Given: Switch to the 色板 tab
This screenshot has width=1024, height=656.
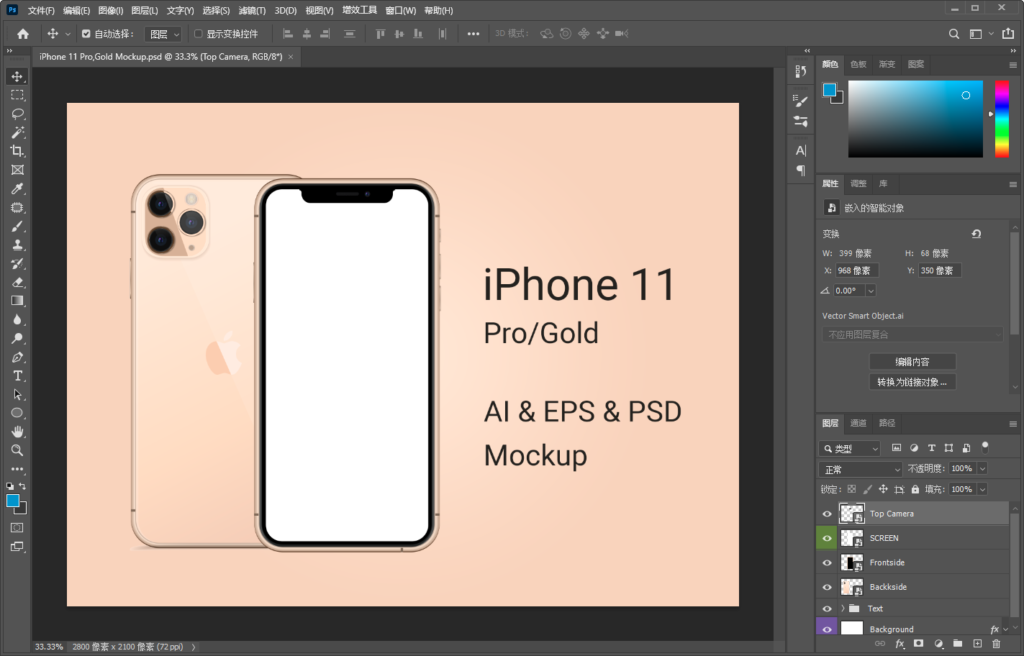Looking at the screenshot, I should [x=858, y=64].
